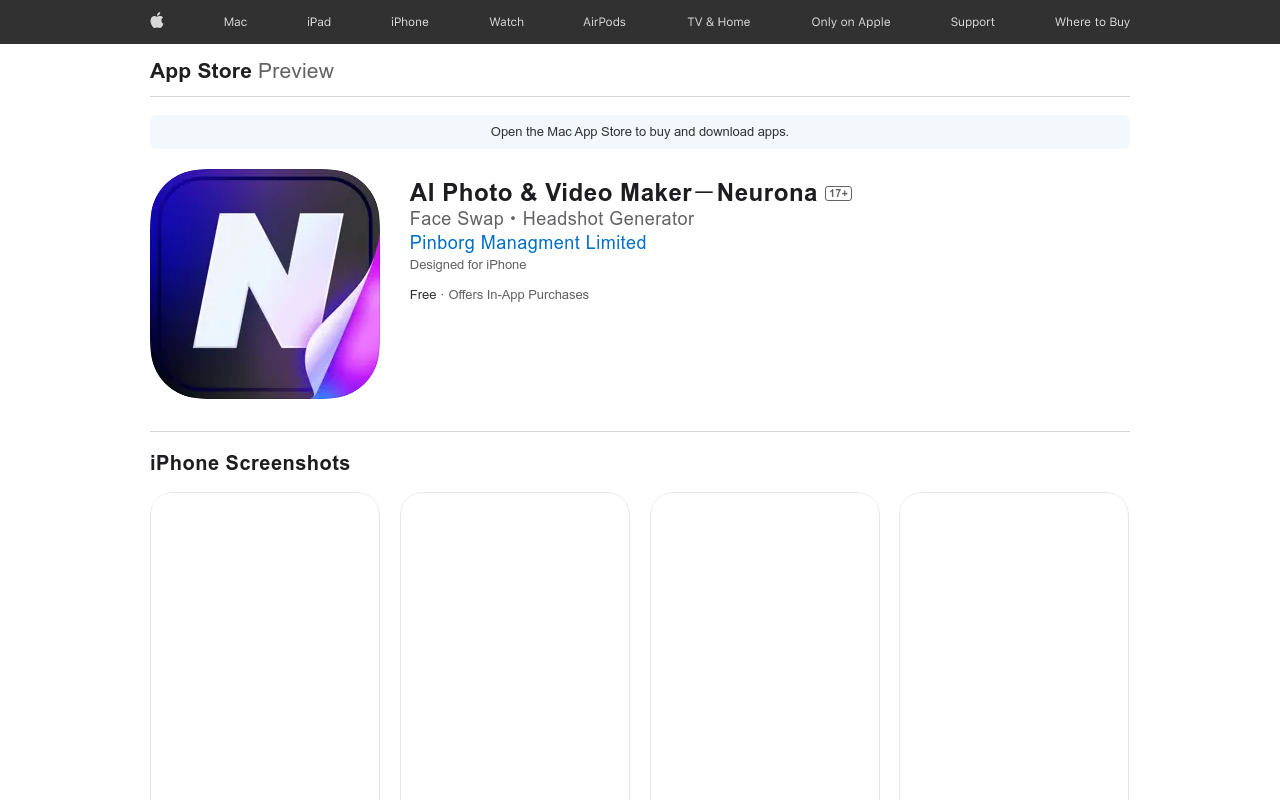Click the 17+ age rating badge

tap(838, 194)
